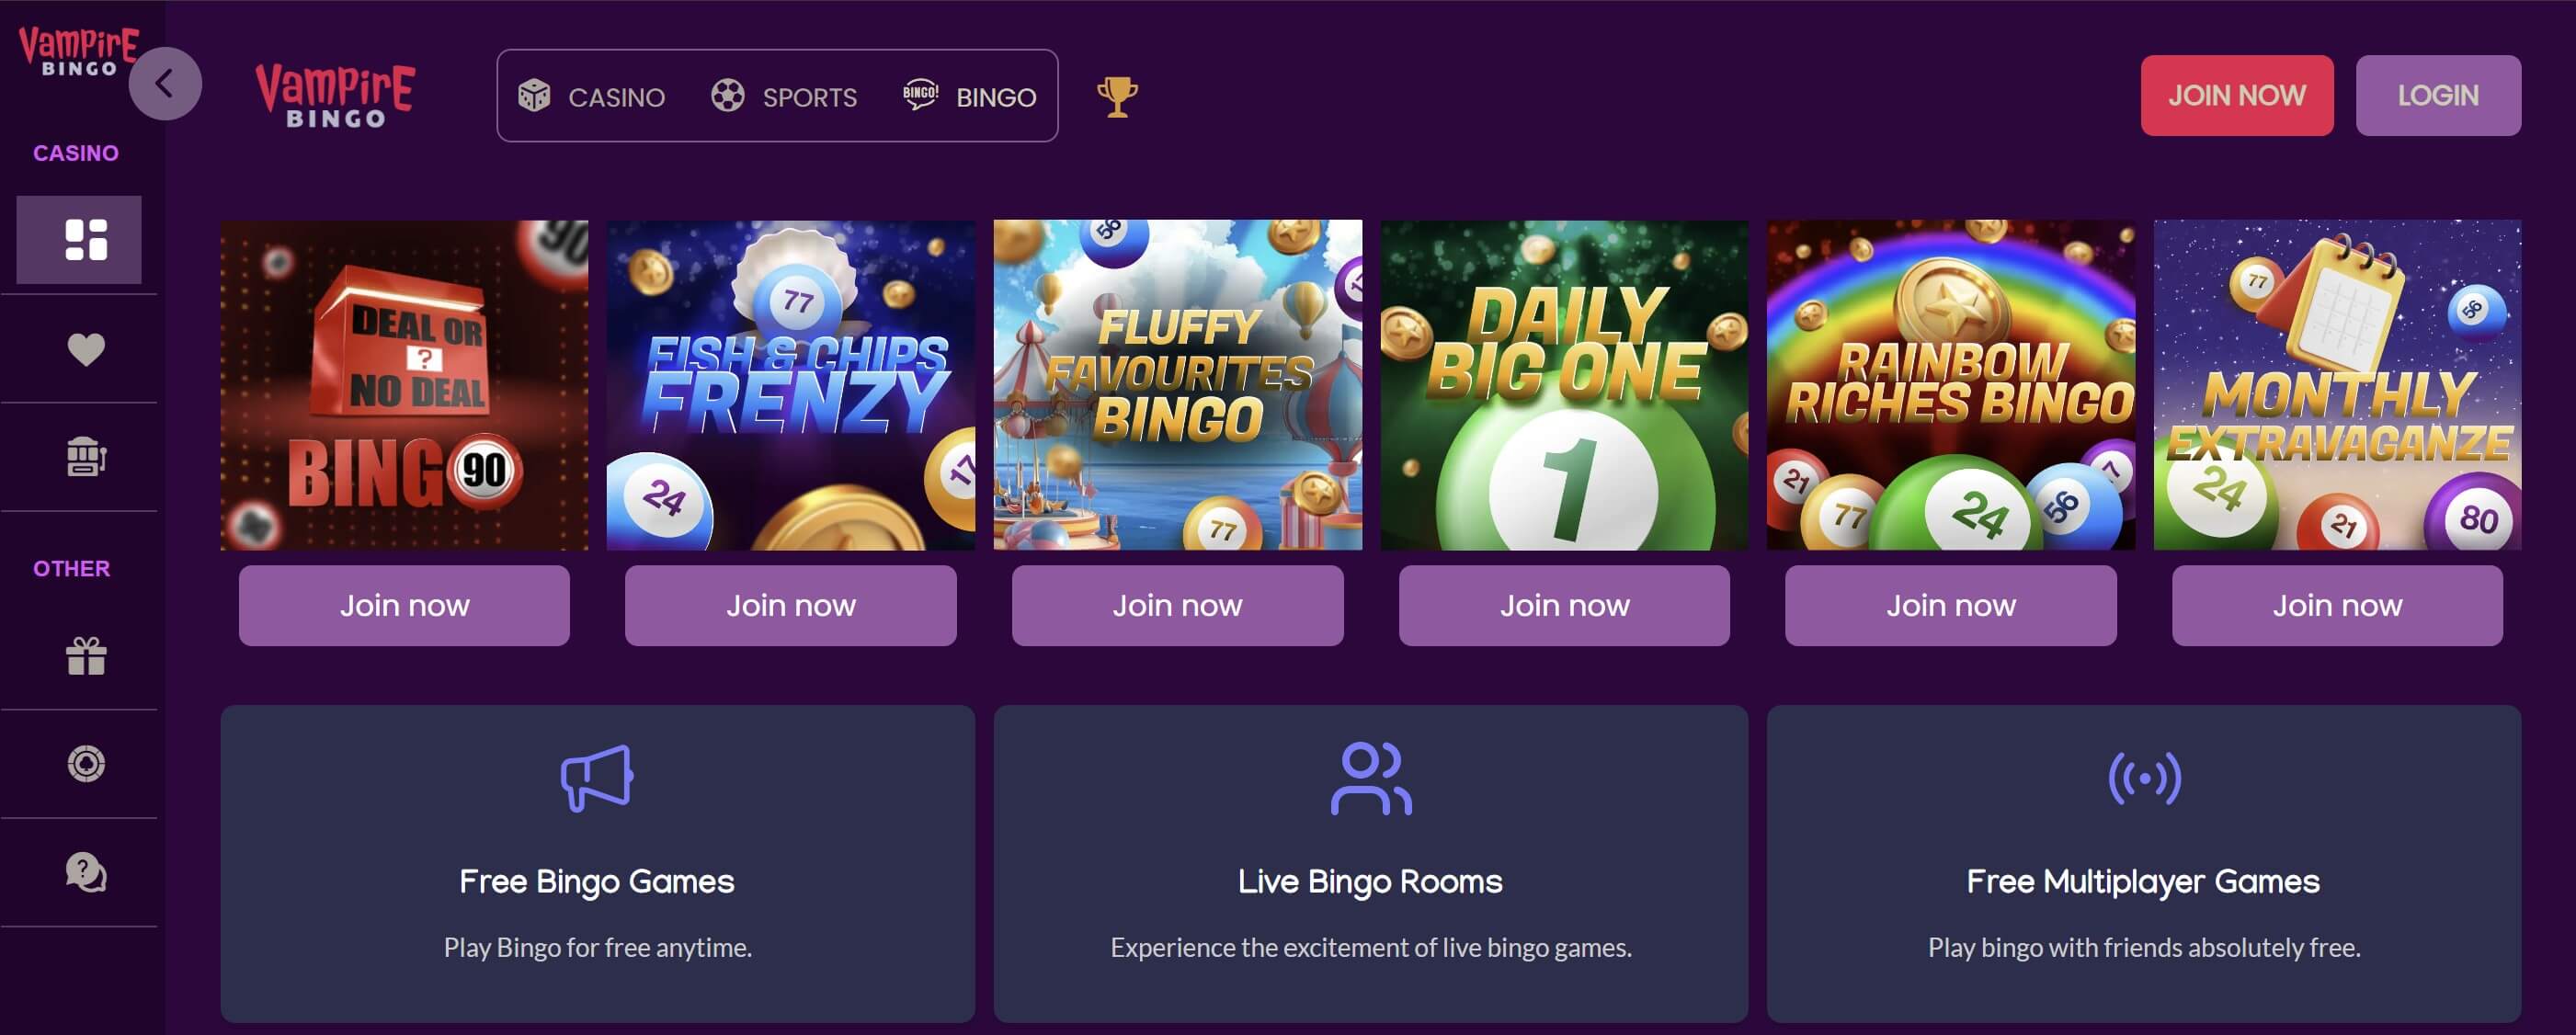
Task: Click the poker chip sidebar icon
Action: point(86,764)
